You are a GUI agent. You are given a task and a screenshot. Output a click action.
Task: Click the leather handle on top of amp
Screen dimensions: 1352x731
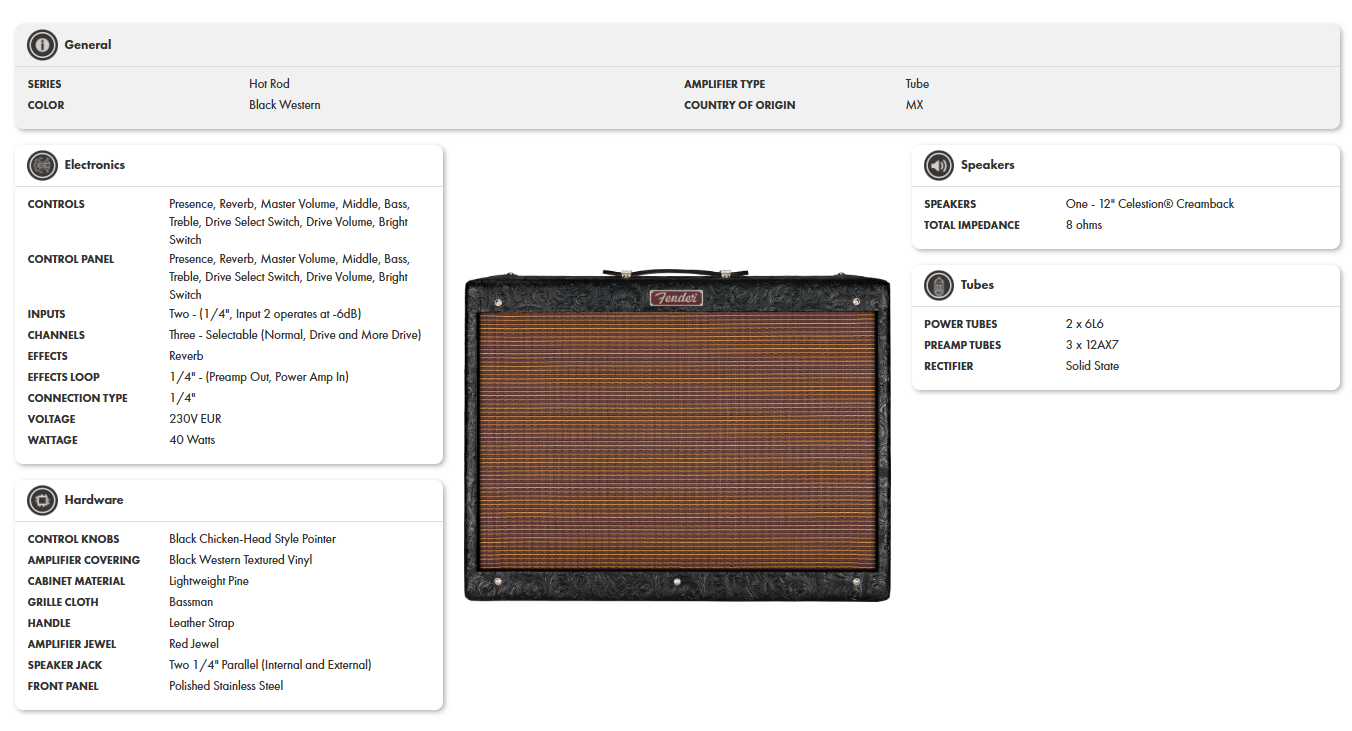(x=677, y=270)
